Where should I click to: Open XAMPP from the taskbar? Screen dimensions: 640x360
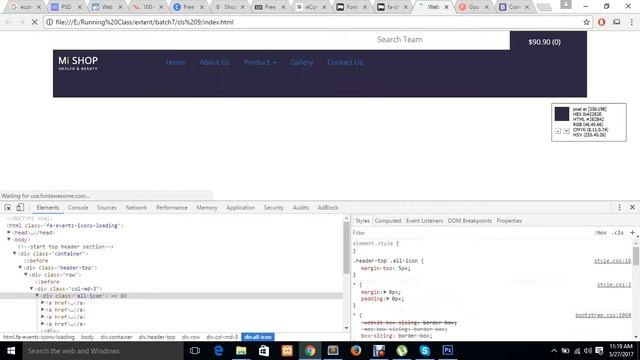coord(287,351)
